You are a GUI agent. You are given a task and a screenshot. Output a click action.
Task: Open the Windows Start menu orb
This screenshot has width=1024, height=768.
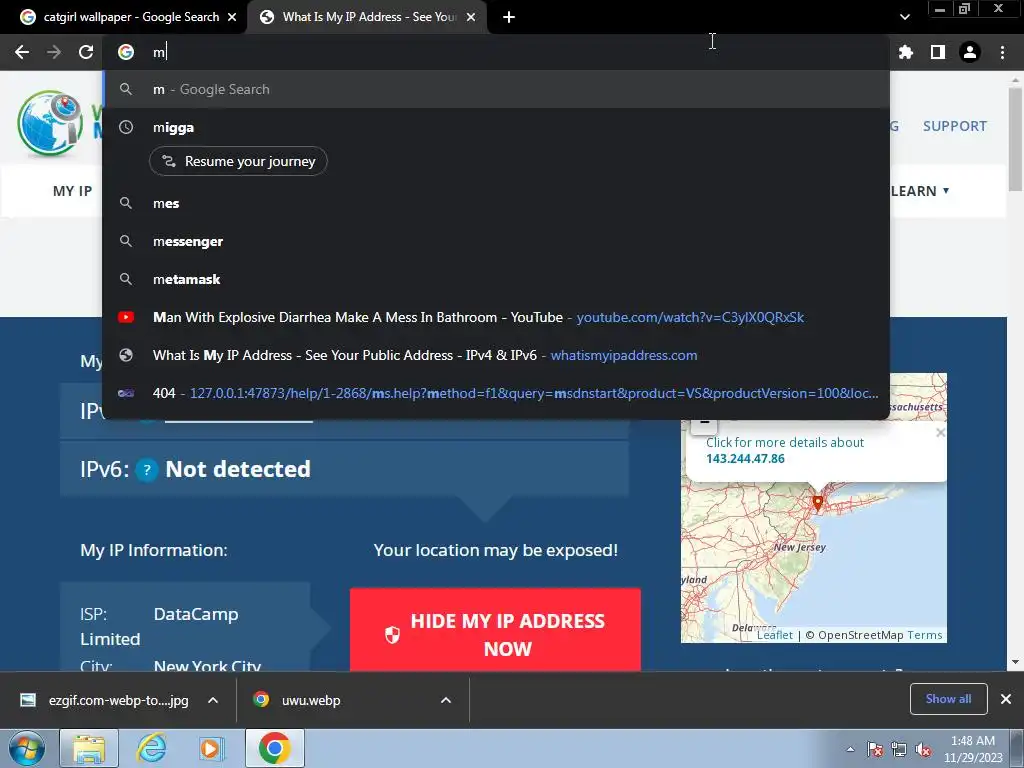27,748
